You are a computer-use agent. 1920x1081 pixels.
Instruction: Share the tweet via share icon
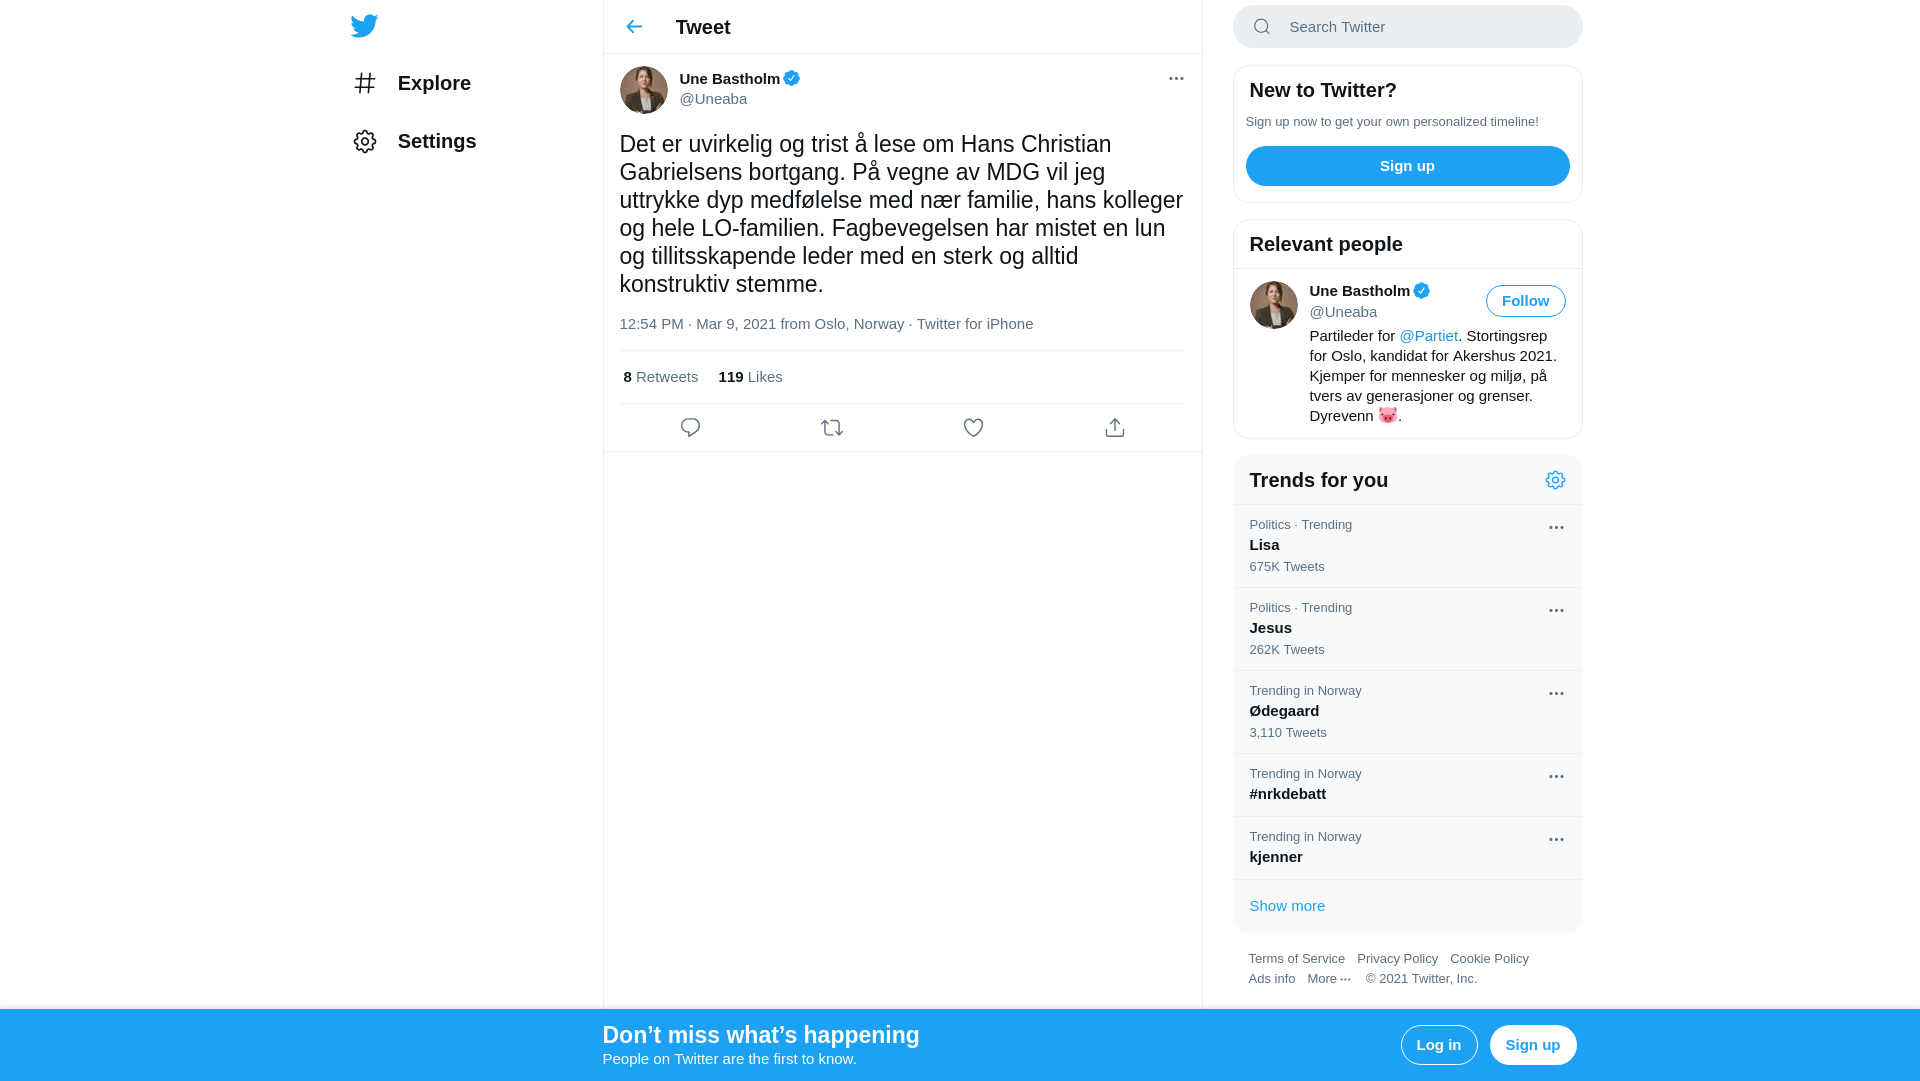coord(1115,428)
